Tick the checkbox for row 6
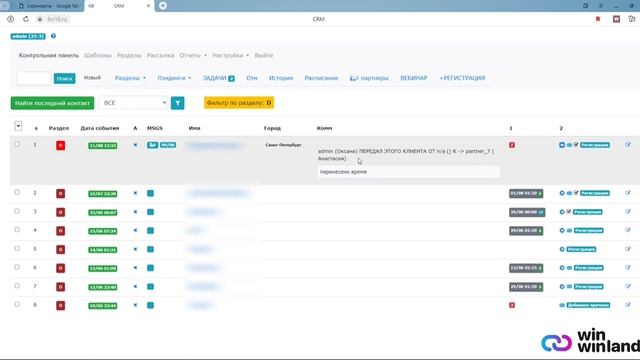 pyautogui.click(x=17, y=267)
